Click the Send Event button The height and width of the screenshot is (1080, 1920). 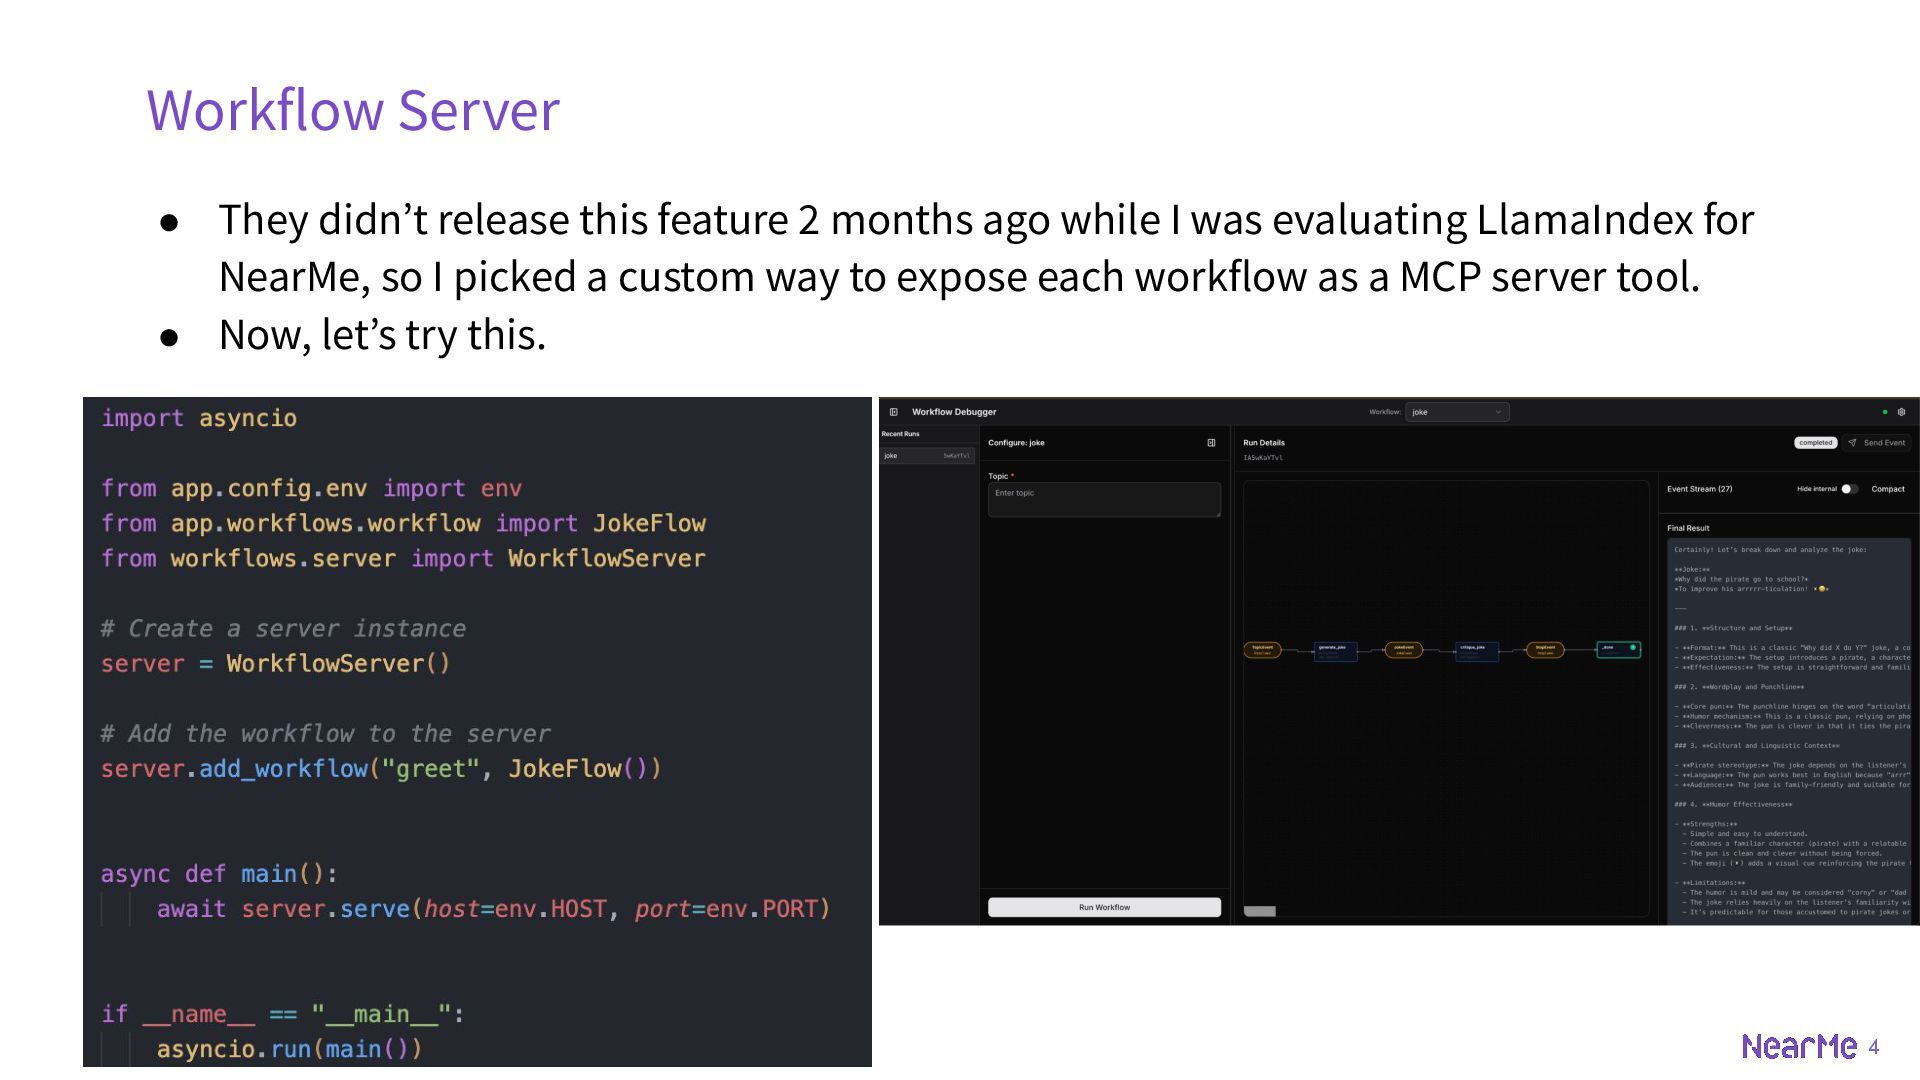pos(1877,443)
